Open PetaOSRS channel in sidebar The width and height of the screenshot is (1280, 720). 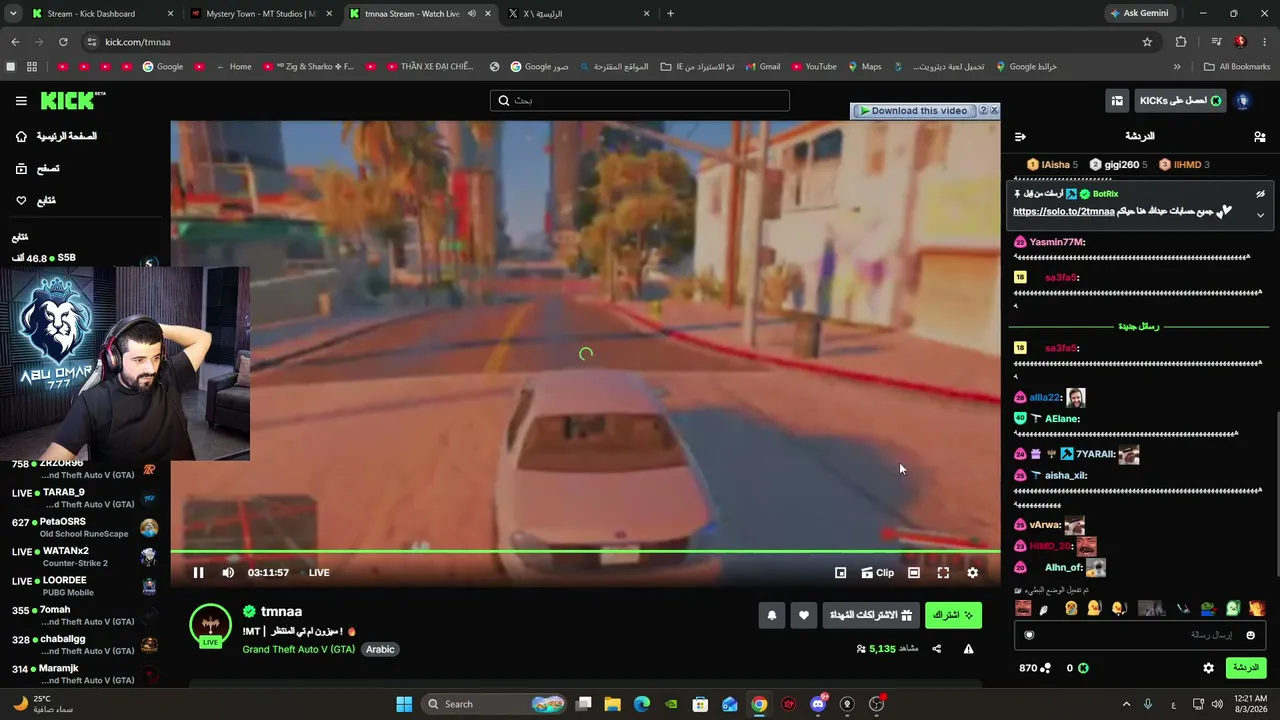click(84, 527)
